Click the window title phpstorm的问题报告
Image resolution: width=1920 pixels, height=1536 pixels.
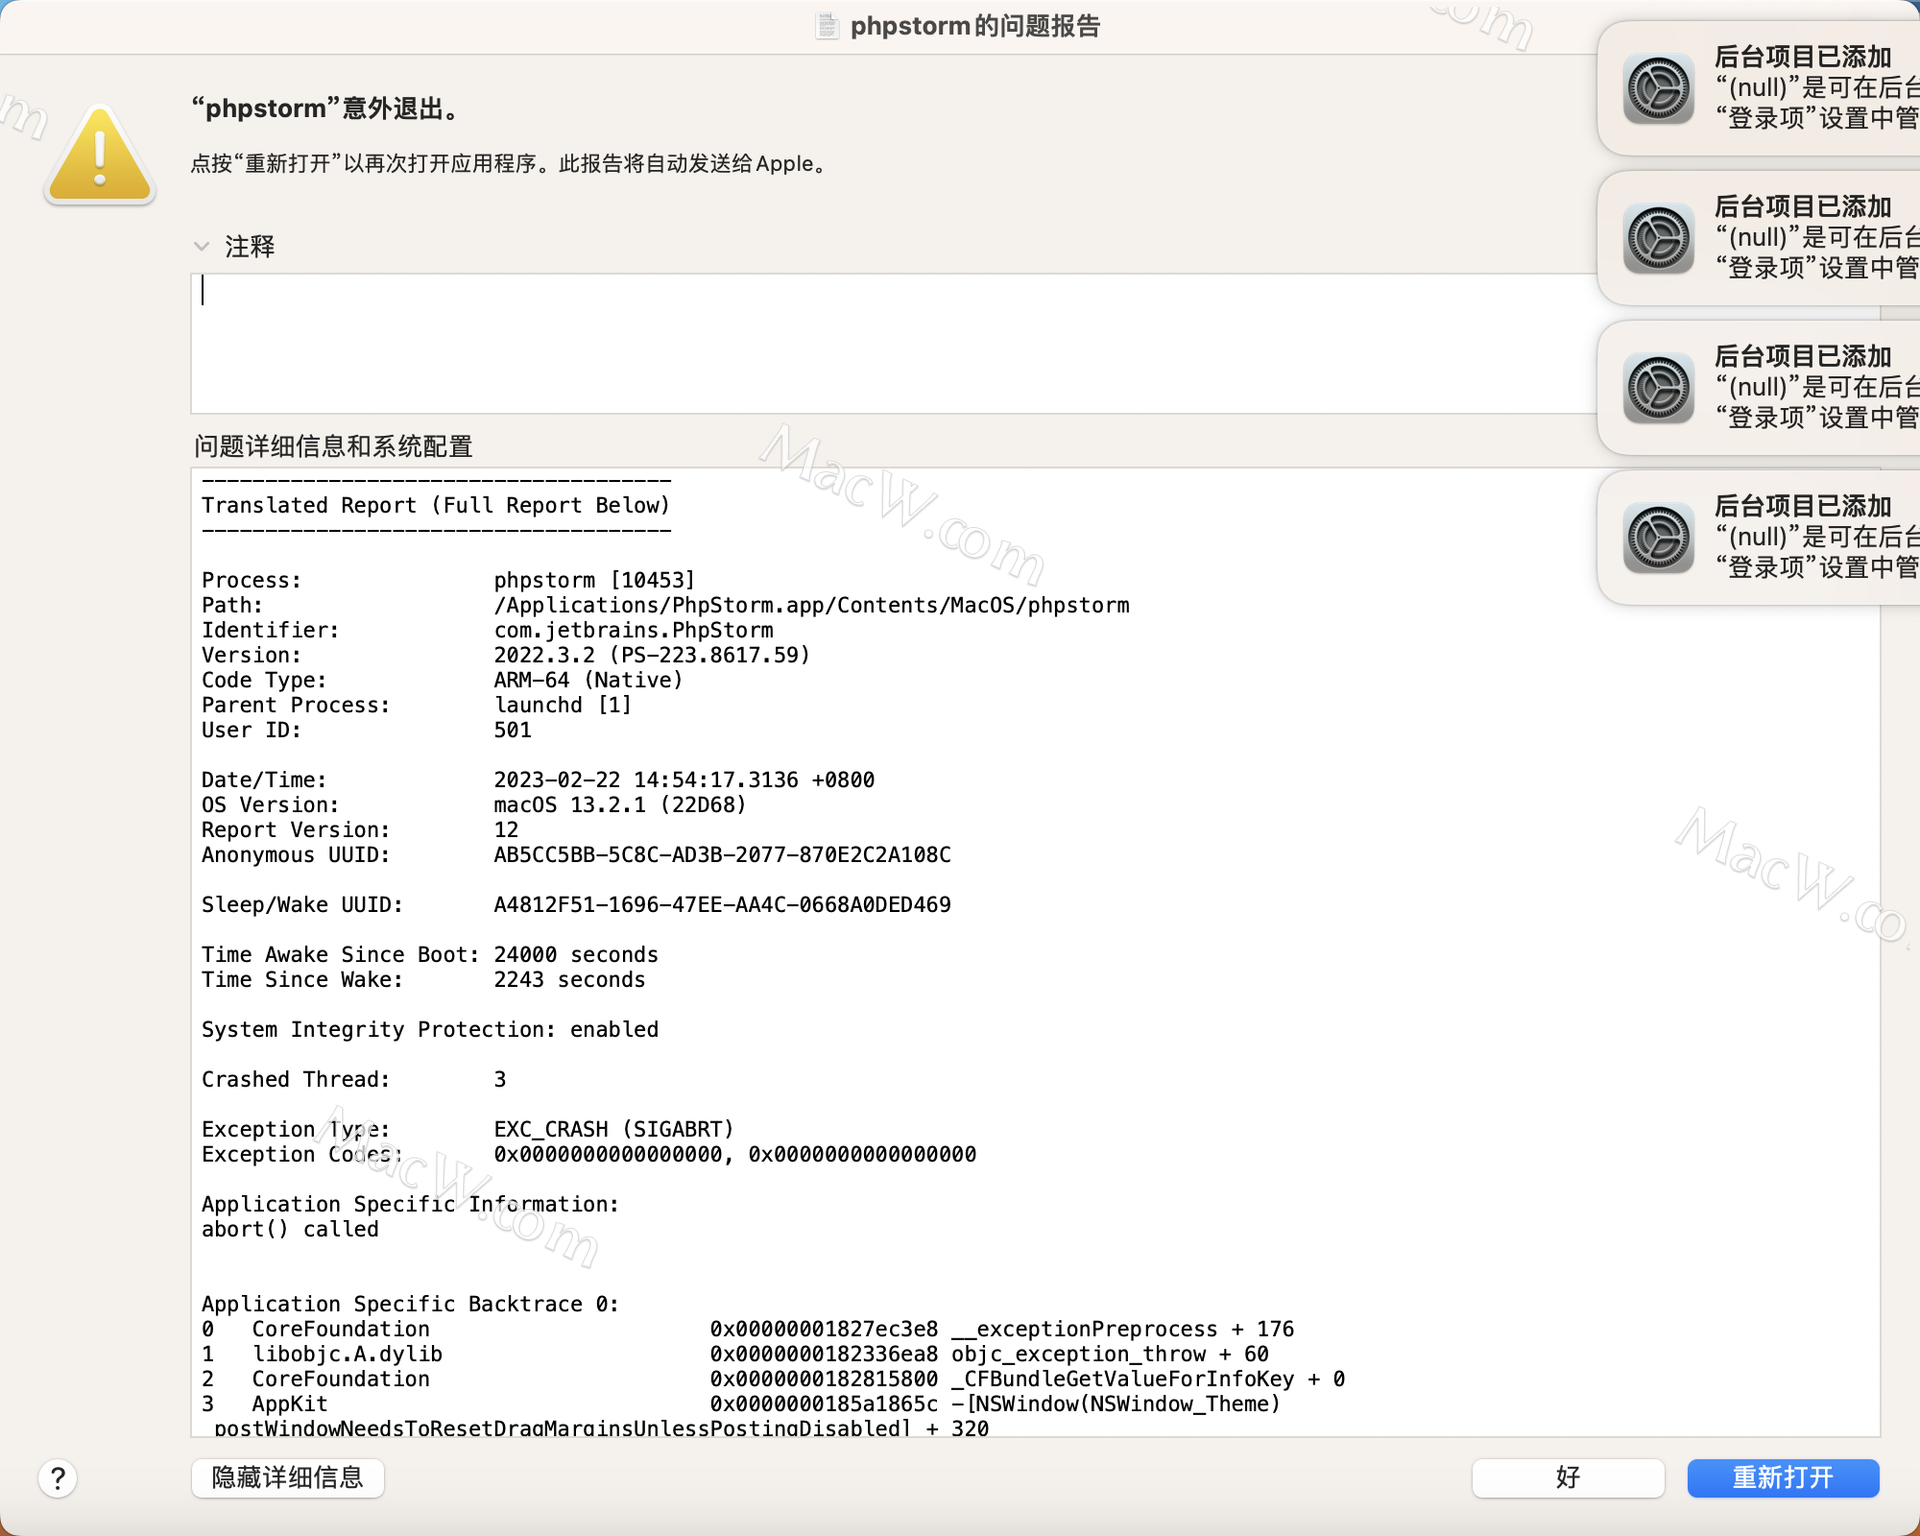point(975,26)
